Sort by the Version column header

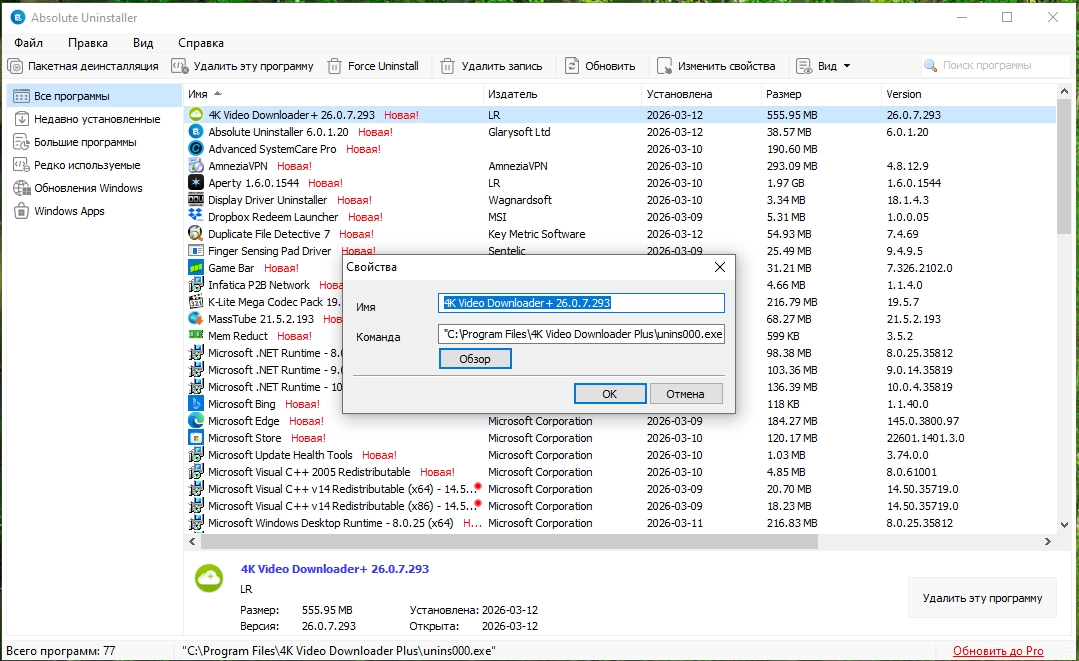pos(968,94)
